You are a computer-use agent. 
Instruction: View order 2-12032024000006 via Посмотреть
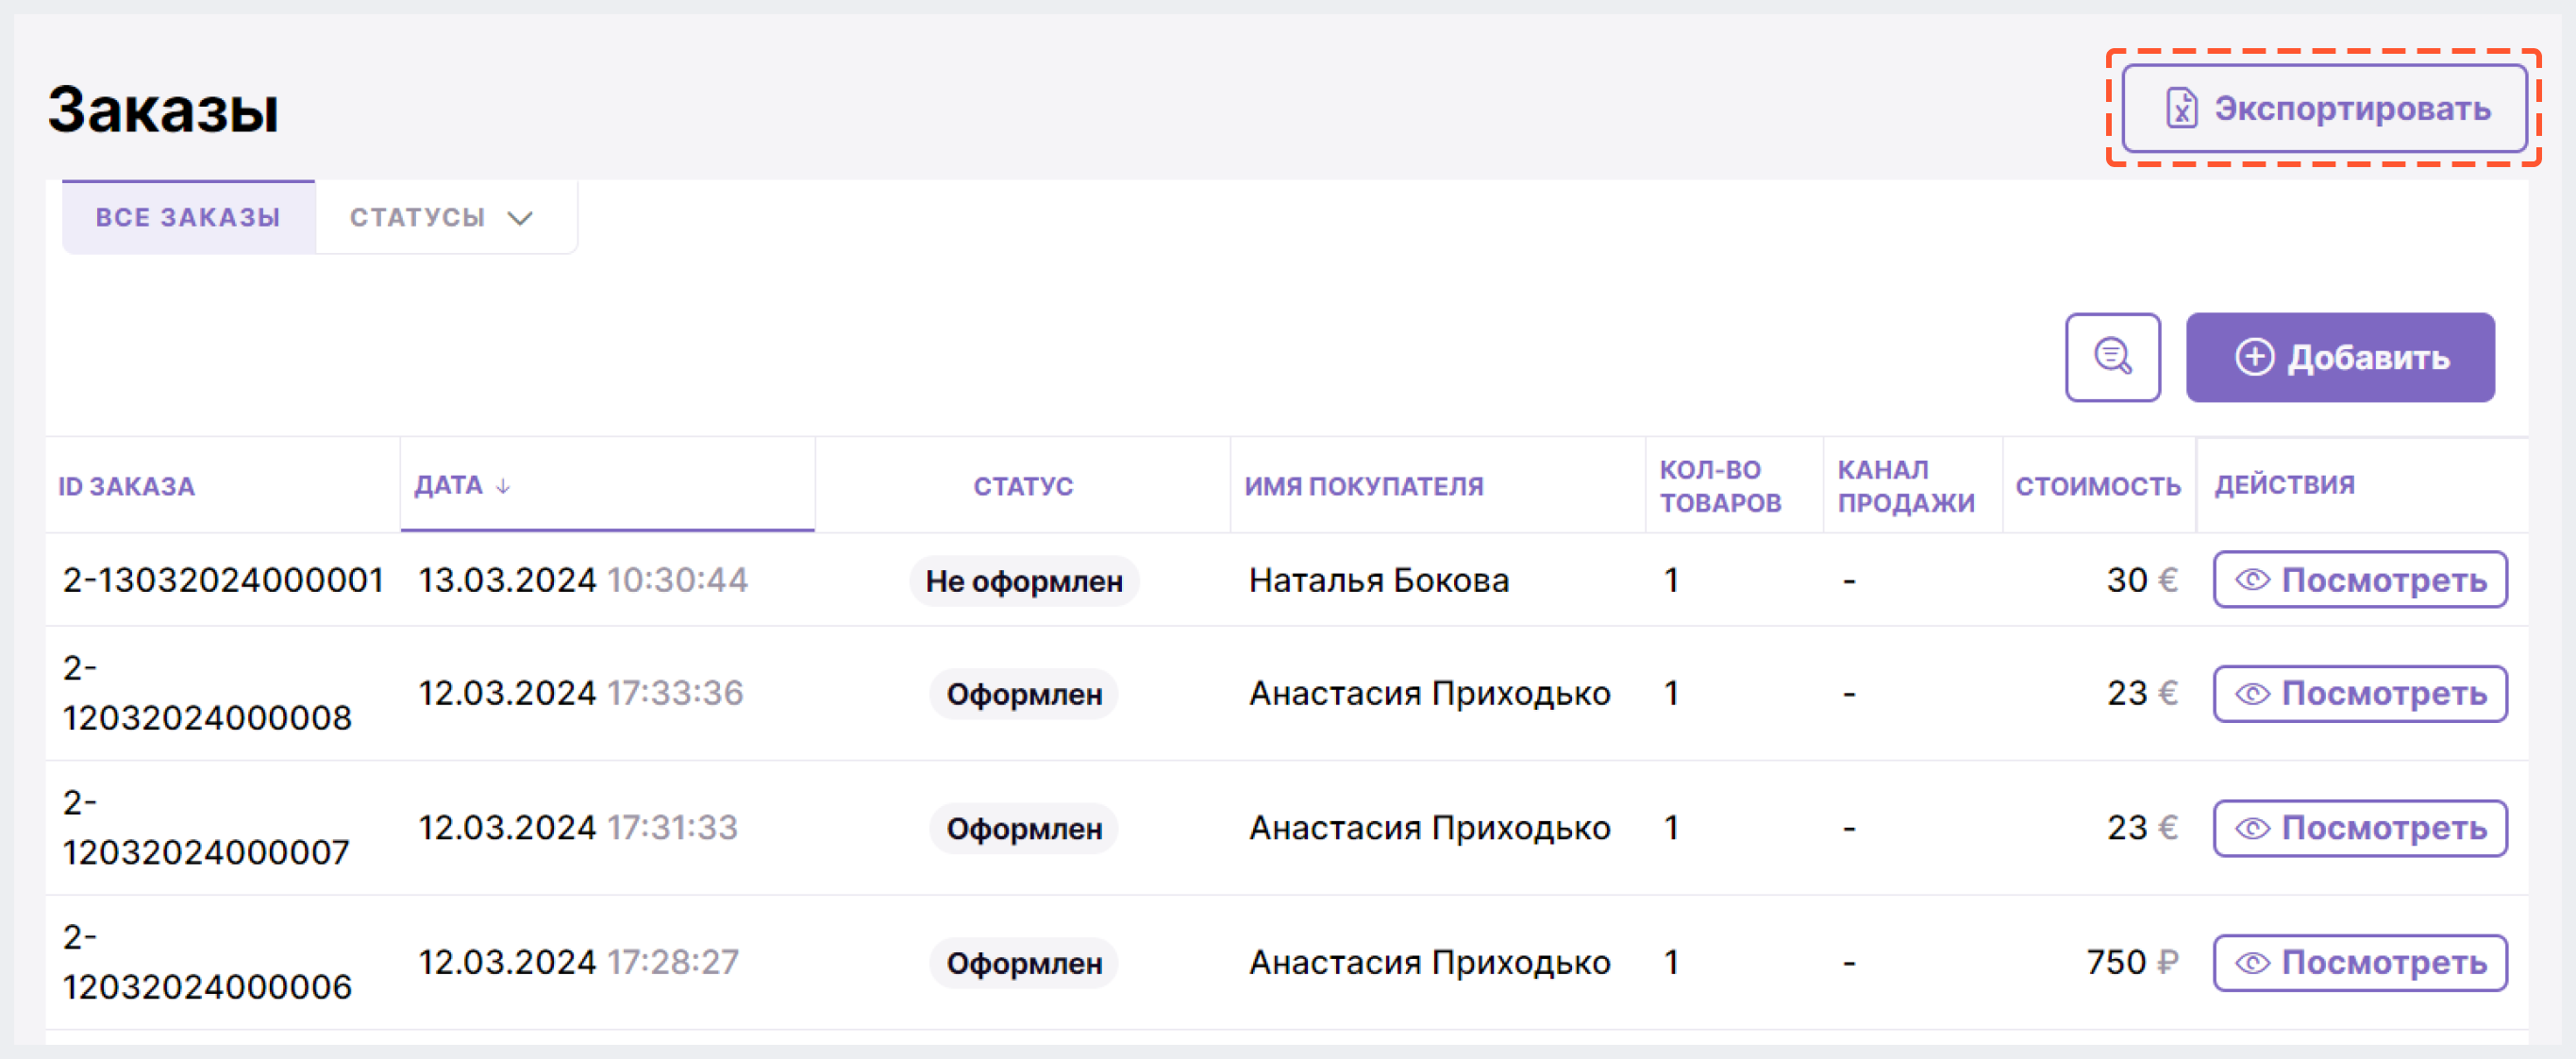coord(2360,962)
